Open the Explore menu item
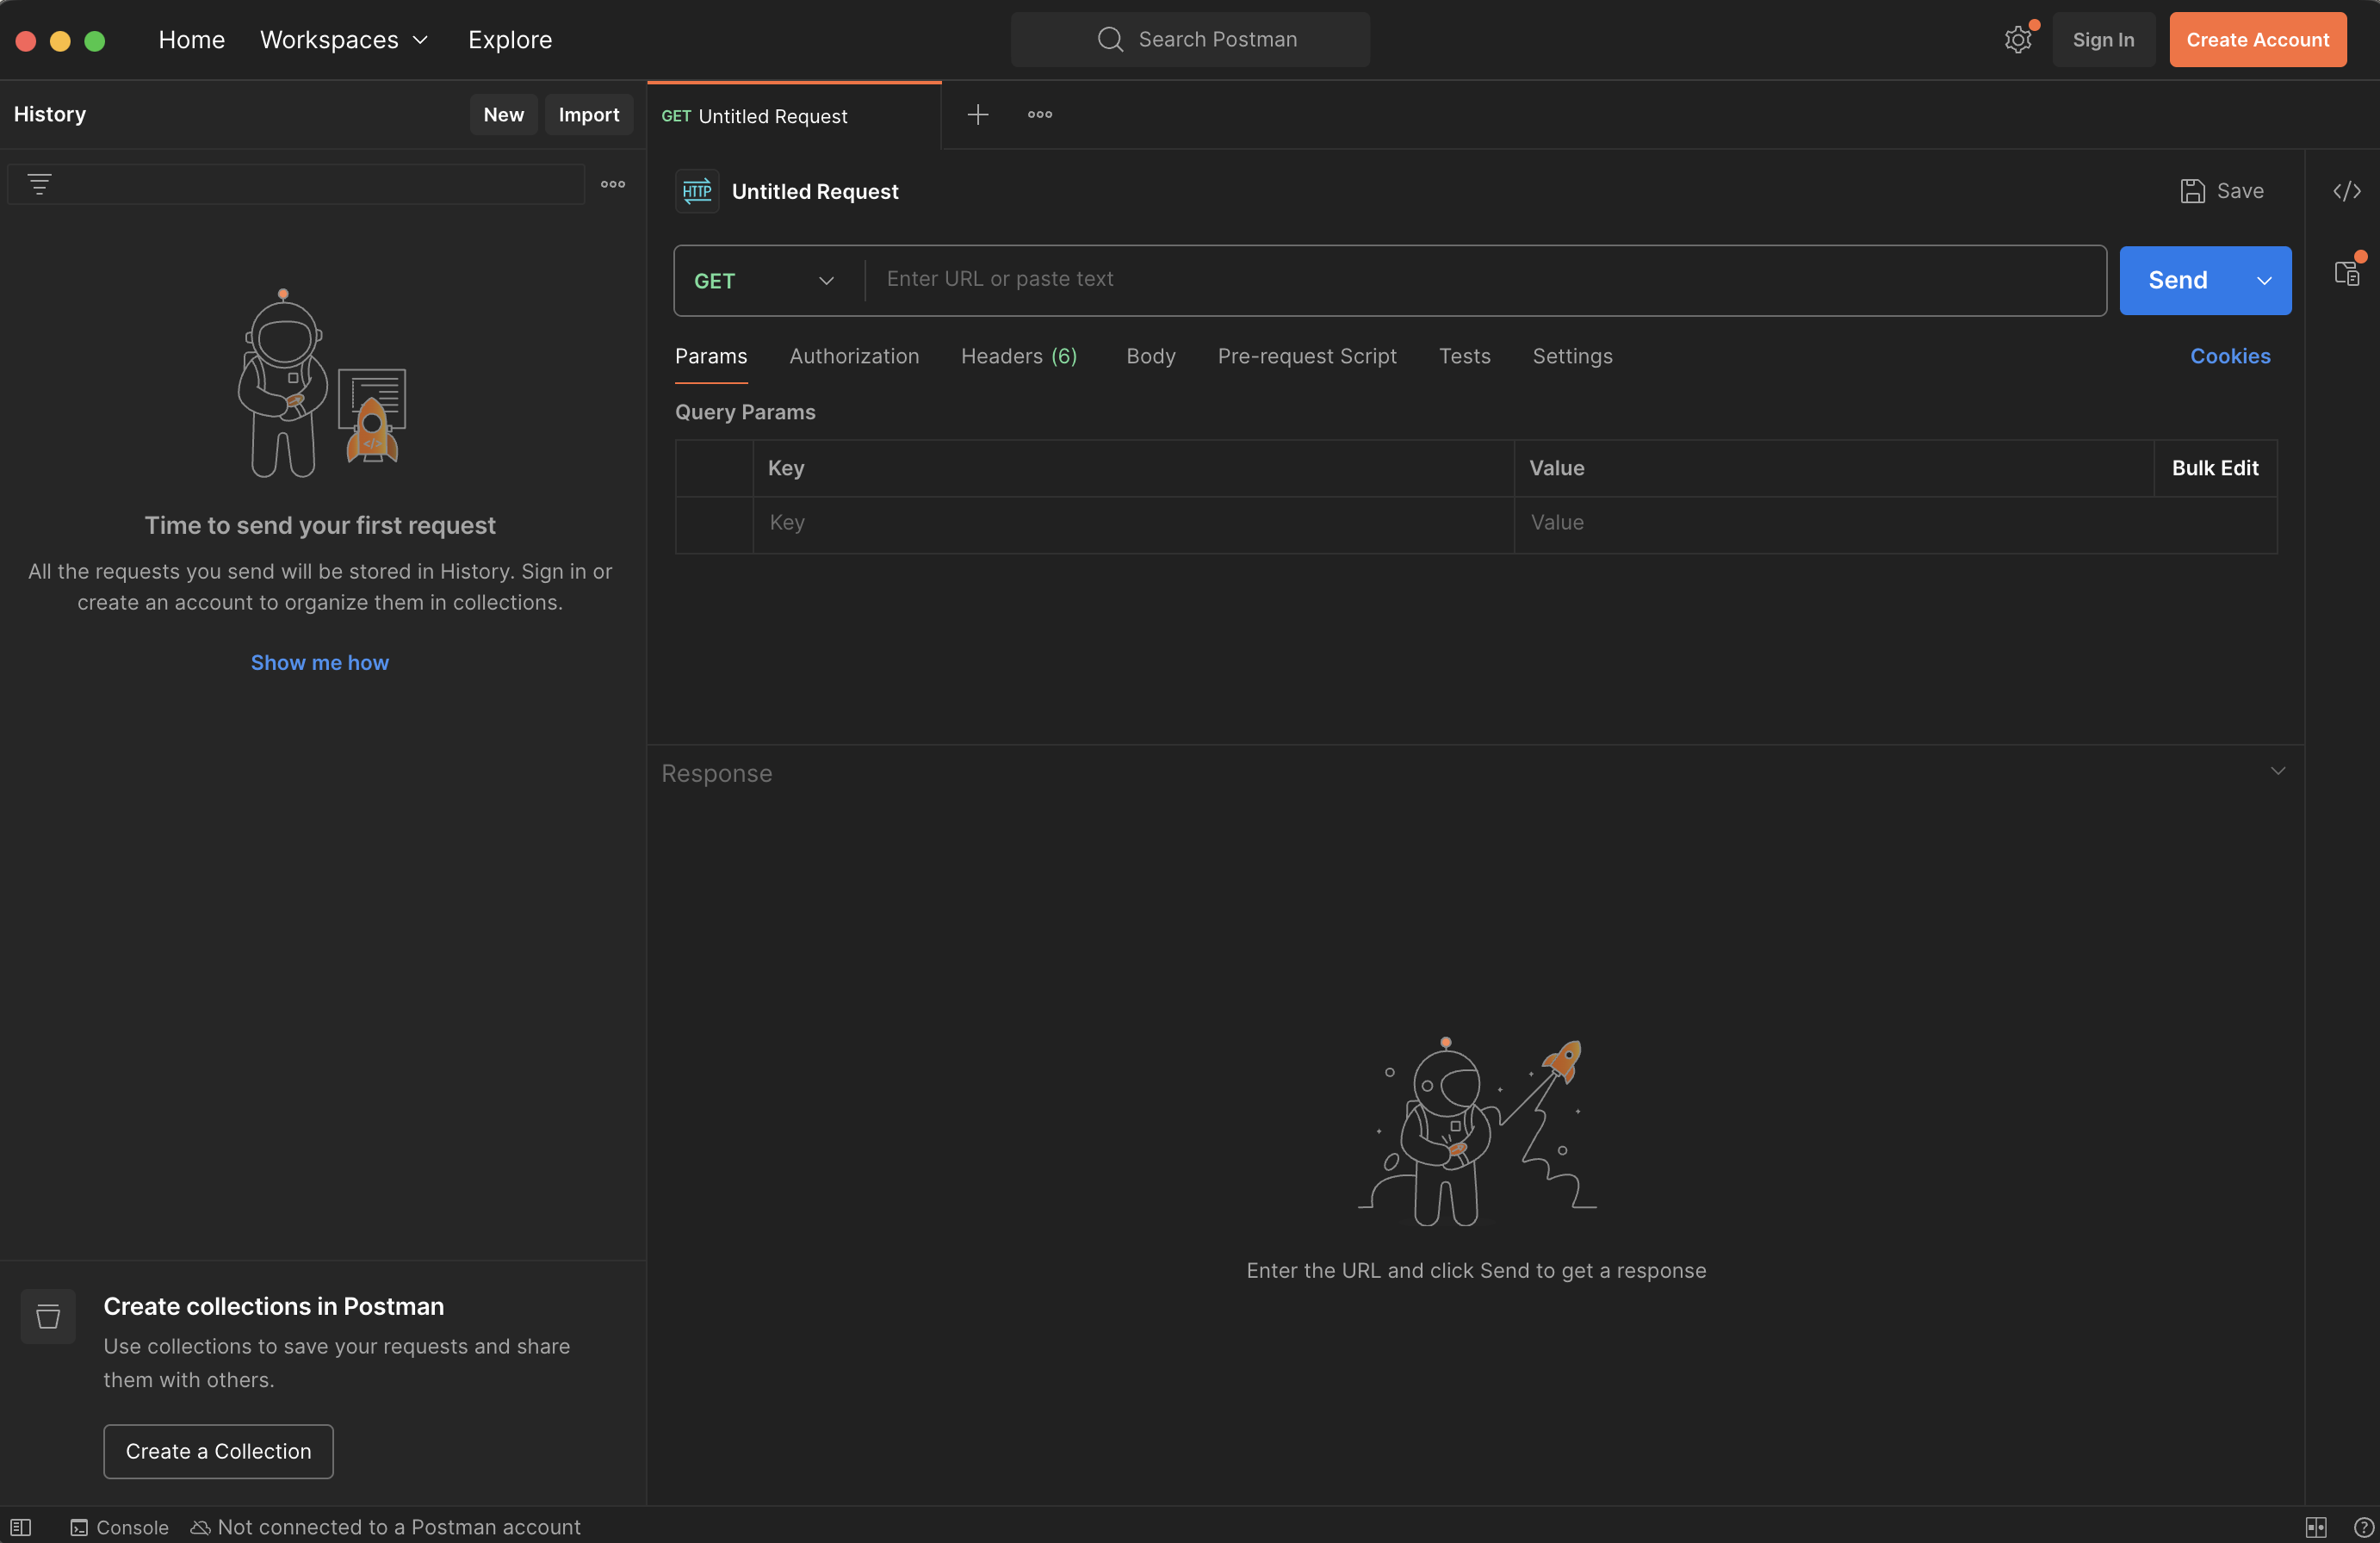Viewport: 2380px width, 1543px height. click(x=510, y=40)
